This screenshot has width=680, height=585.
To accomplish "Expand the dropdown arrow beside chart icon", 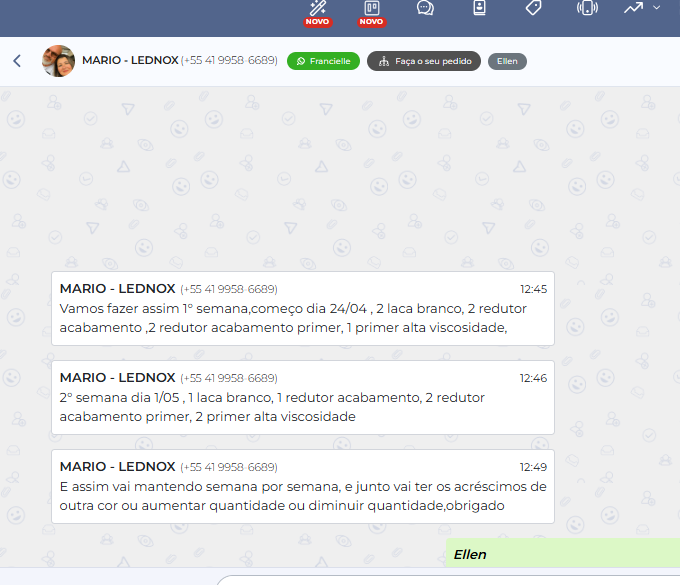I will pos(657,8).
